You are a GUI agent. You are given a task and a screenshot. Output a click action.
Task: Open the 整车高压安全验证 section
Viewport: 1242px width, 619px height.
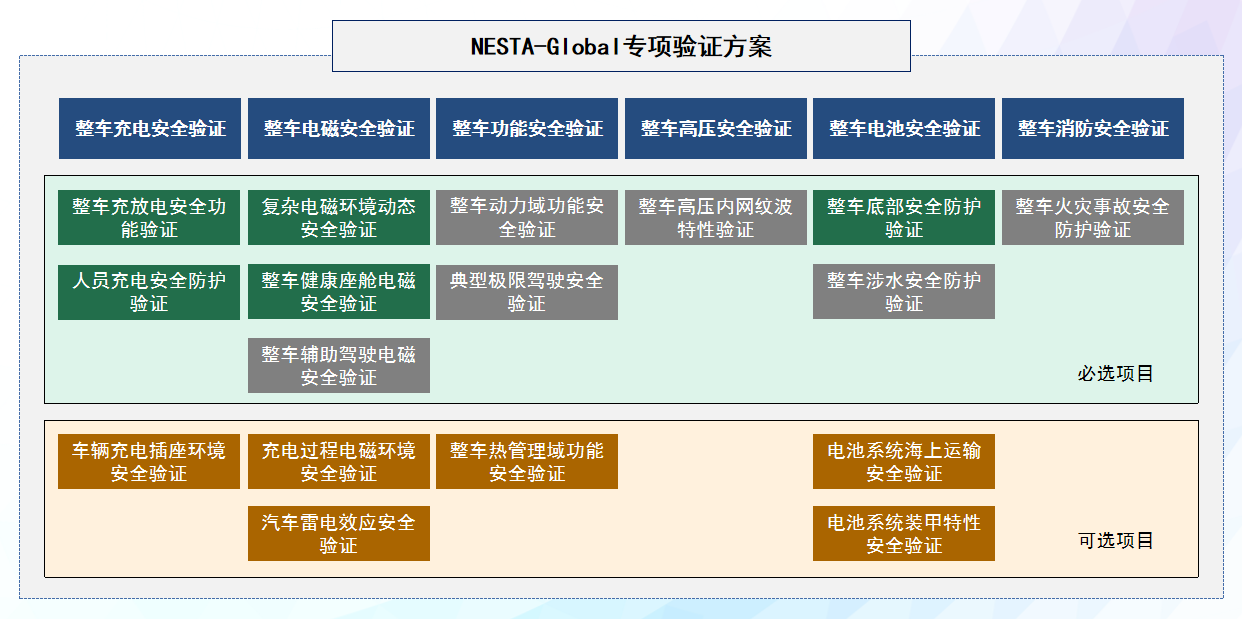coord(715,128)
